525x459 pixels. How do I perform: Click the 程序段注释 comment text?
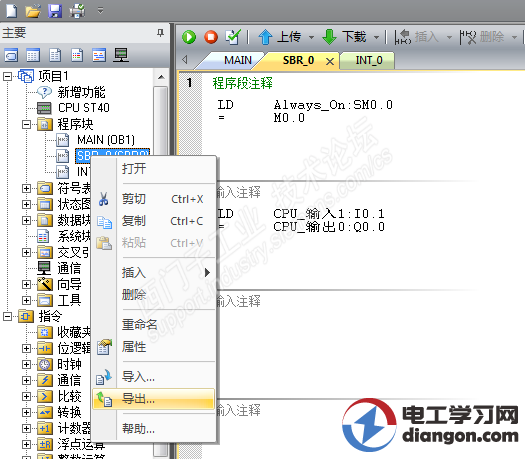[x=242, y=83]
